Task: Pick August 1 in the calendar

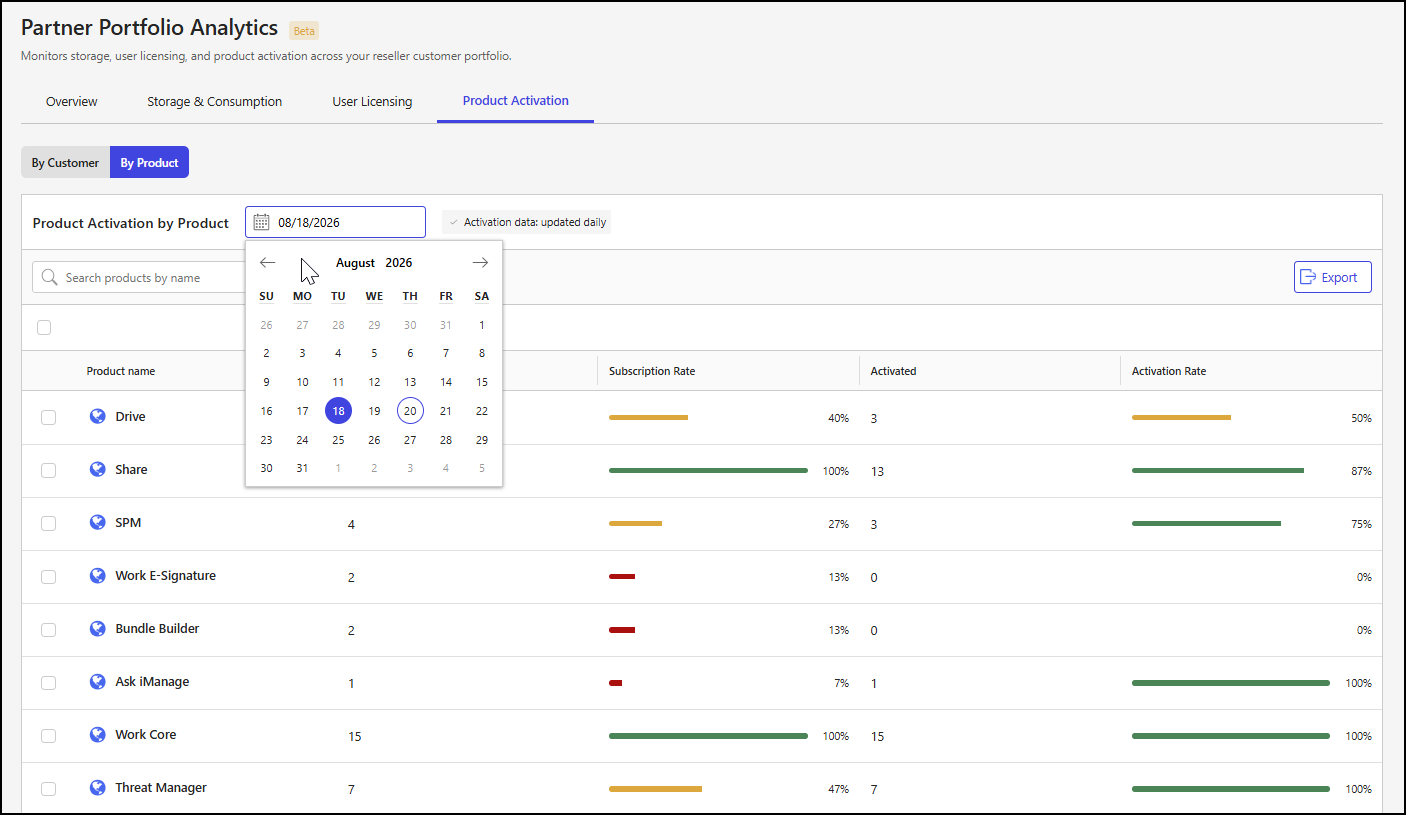Action: tap(482, 325)
